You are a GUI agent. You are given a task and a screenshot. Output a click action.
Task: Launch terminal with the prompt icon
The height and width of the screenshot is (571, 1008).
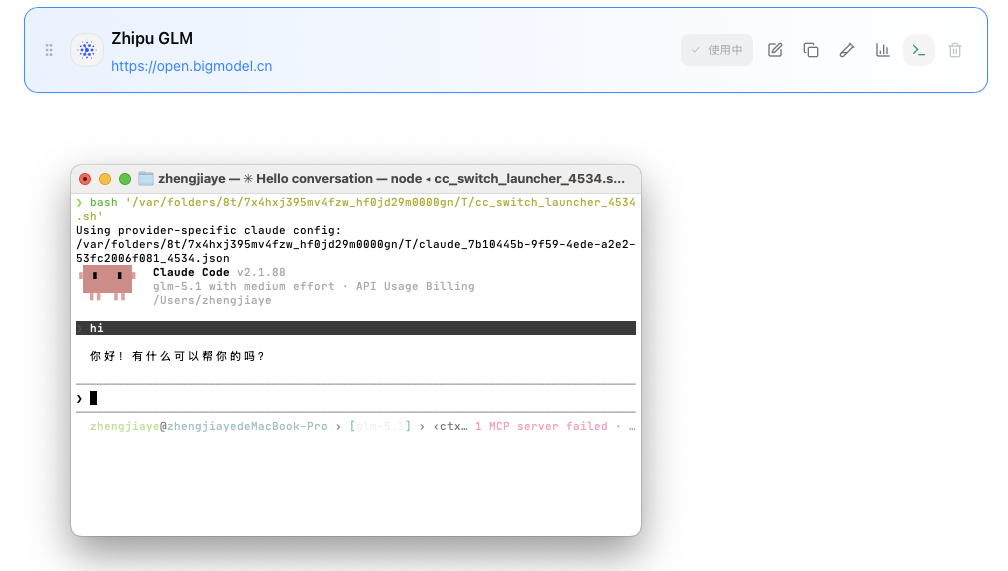click(x=919, y=50)
